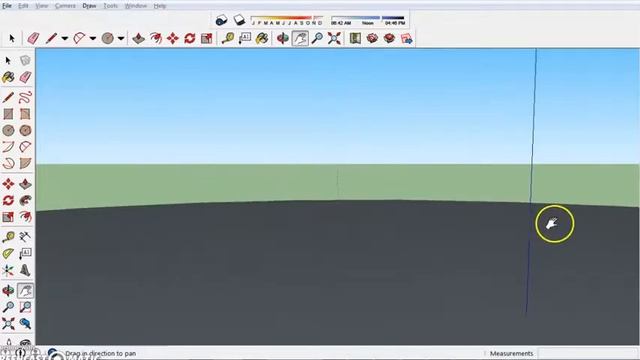Select Paint Bucket in left palette
Screen dimensions: 640x360
(8, 77)
